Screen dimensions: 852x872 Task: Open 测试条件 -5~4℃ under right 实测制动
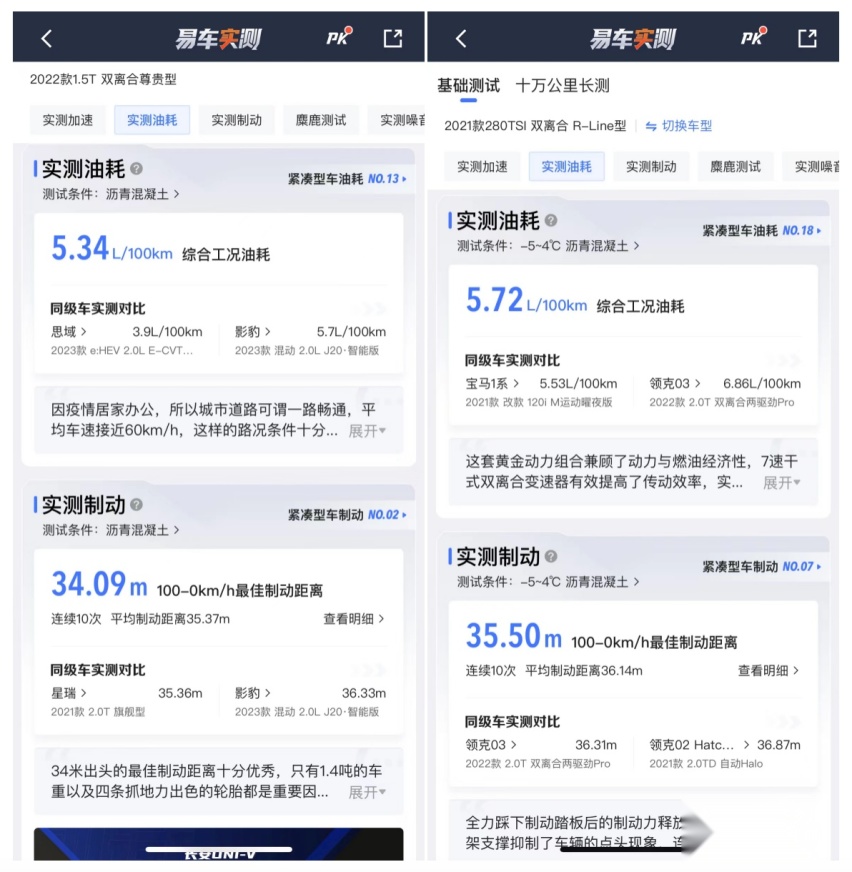coord(548,582)
